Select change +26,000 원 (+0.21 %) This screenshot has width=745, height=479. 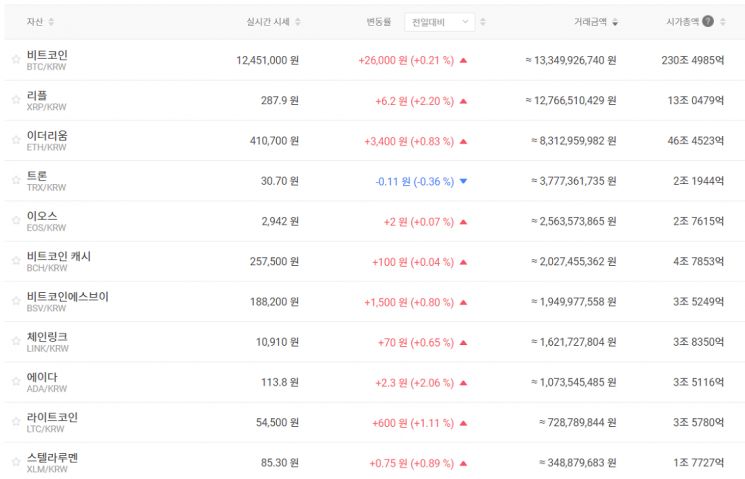pyautogui.click(x=406, y=60)
